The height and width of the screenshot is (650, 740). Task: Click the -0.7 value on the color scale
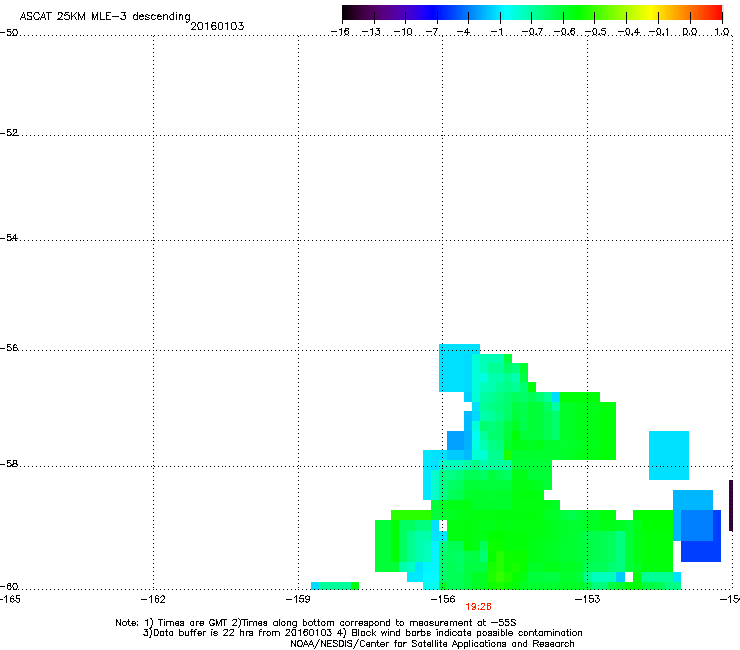532,32
